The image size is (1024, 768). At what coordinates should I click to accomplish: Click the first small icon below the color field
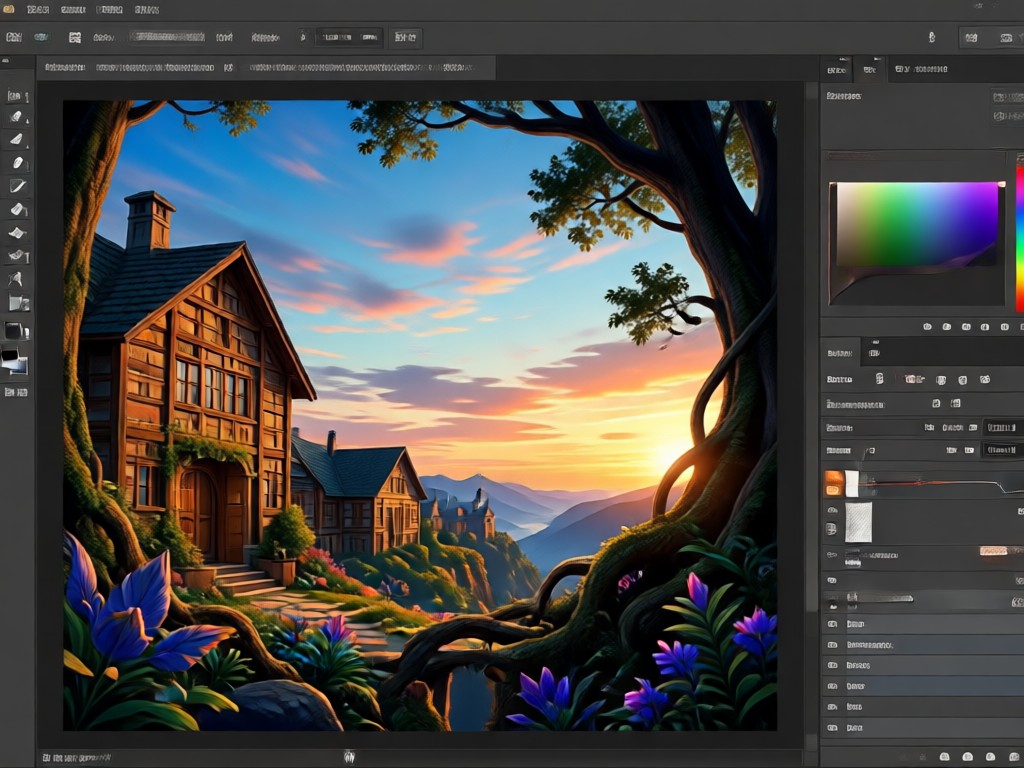(x=927, y=327)
